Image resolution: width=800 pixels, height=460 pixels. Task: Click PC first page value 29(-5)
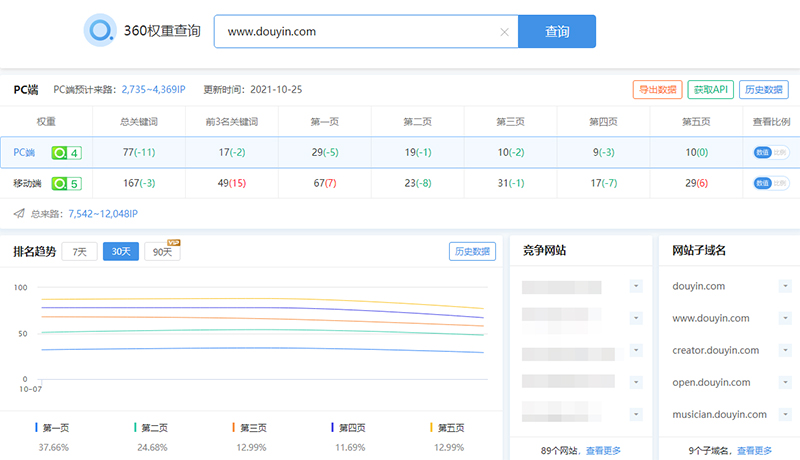pyautogui.click(x=325, y=152)
